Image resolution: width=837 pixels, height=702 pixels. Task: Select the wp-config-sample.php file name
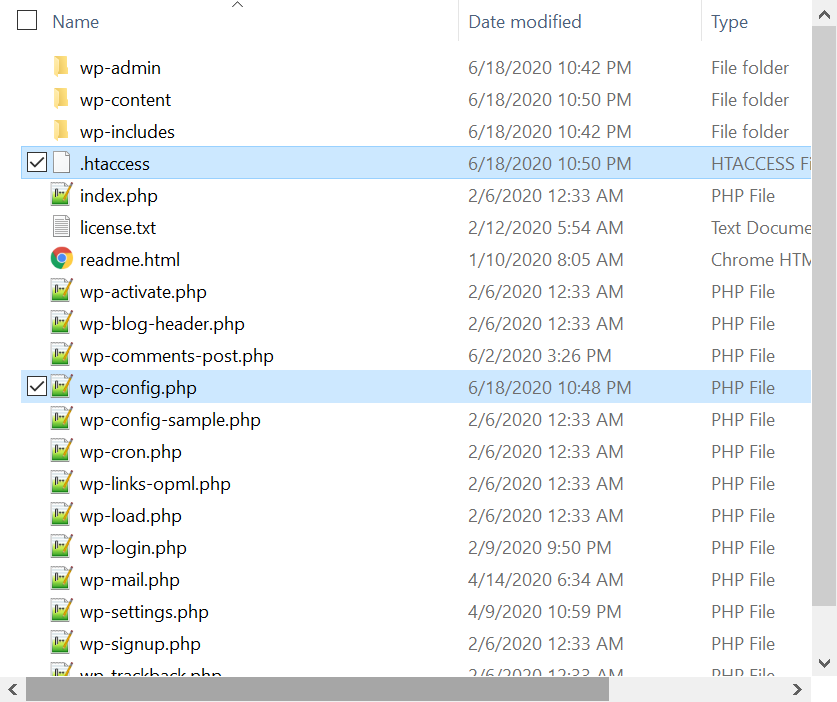point(170,421)
